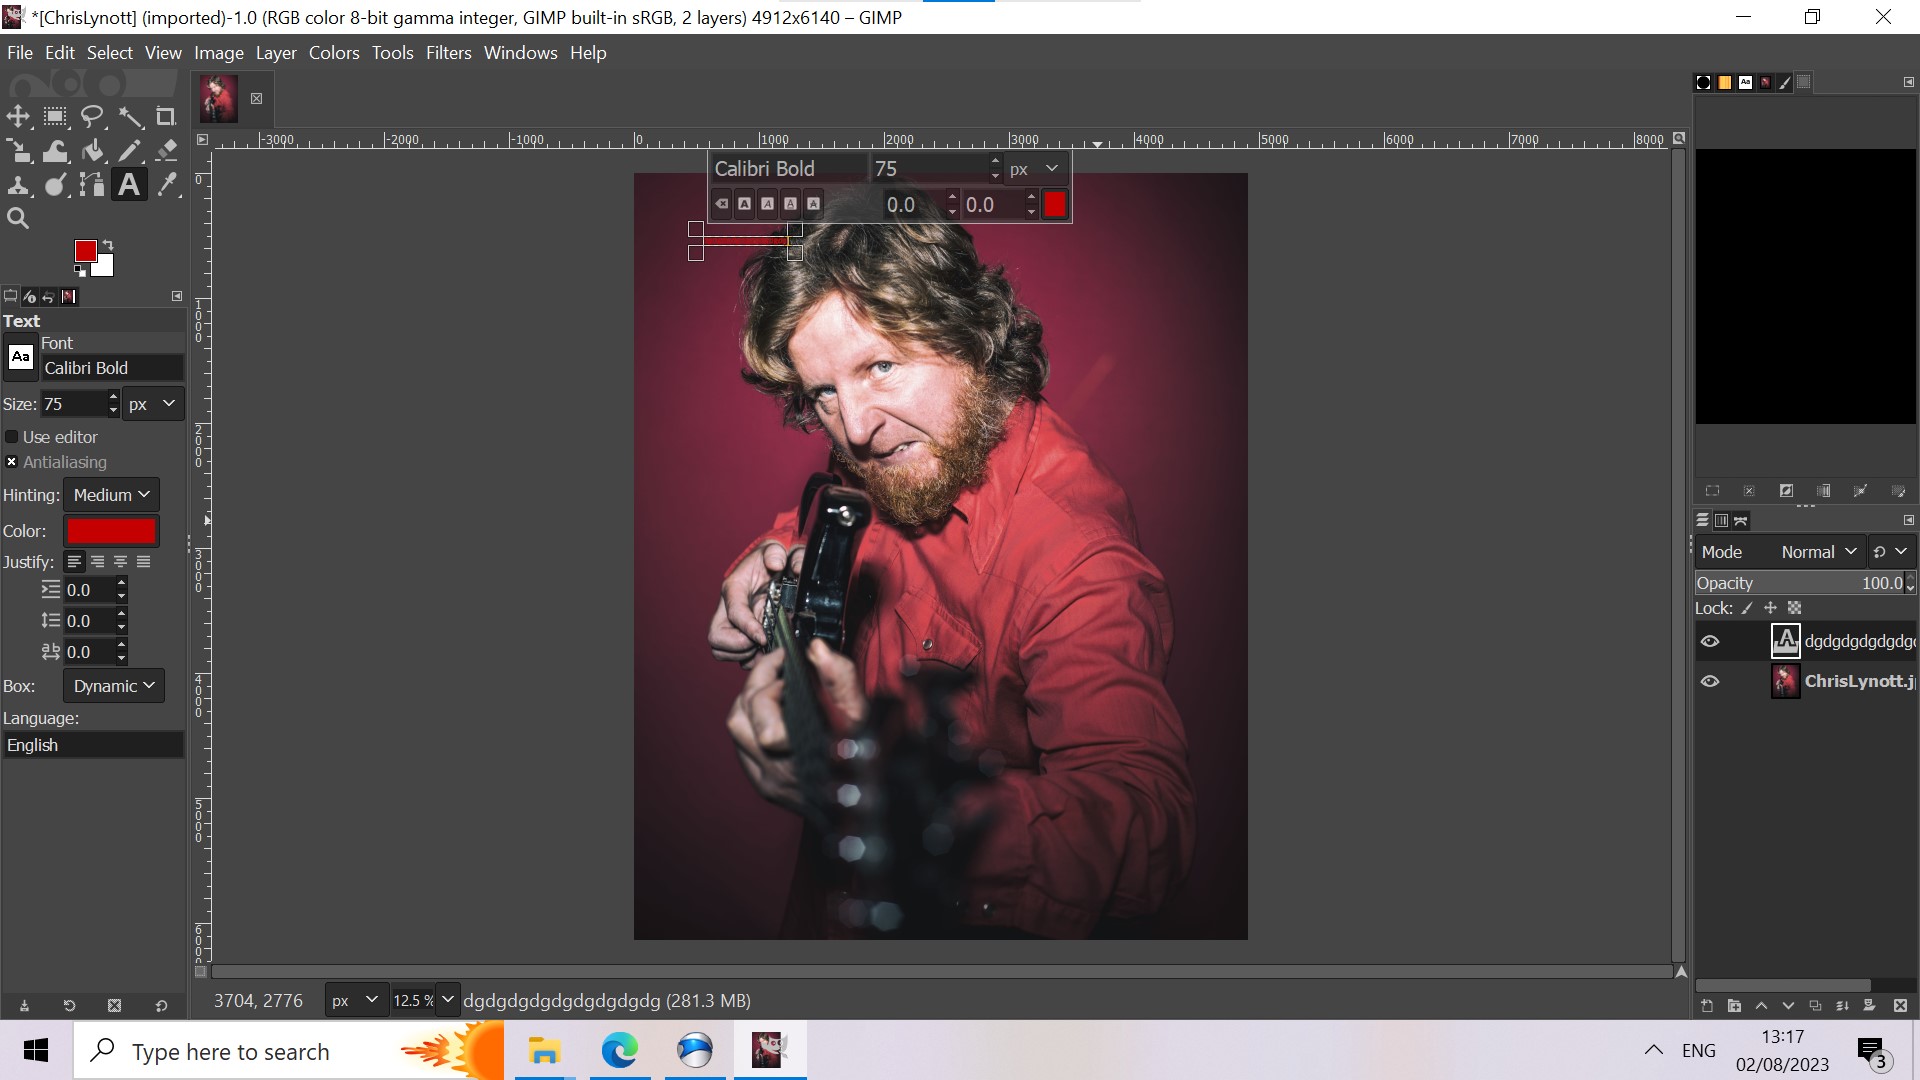Swap foreground and background colors

(108, 245)
